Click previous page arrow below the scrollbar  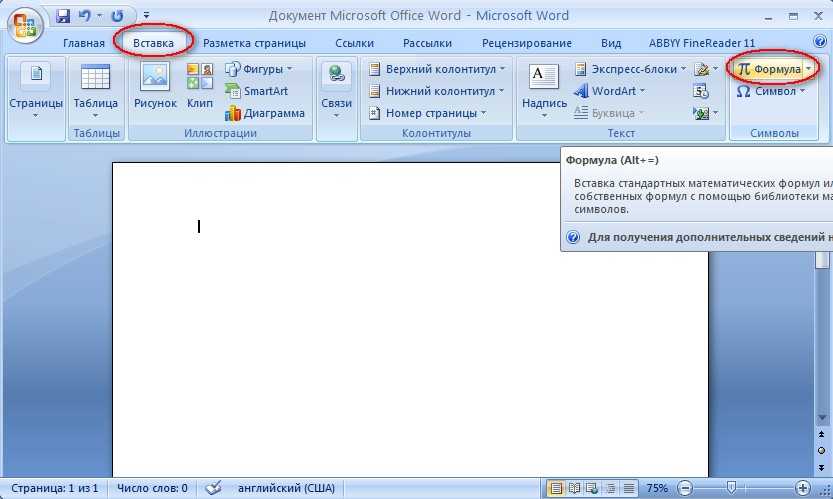click(x=821, y=435)
